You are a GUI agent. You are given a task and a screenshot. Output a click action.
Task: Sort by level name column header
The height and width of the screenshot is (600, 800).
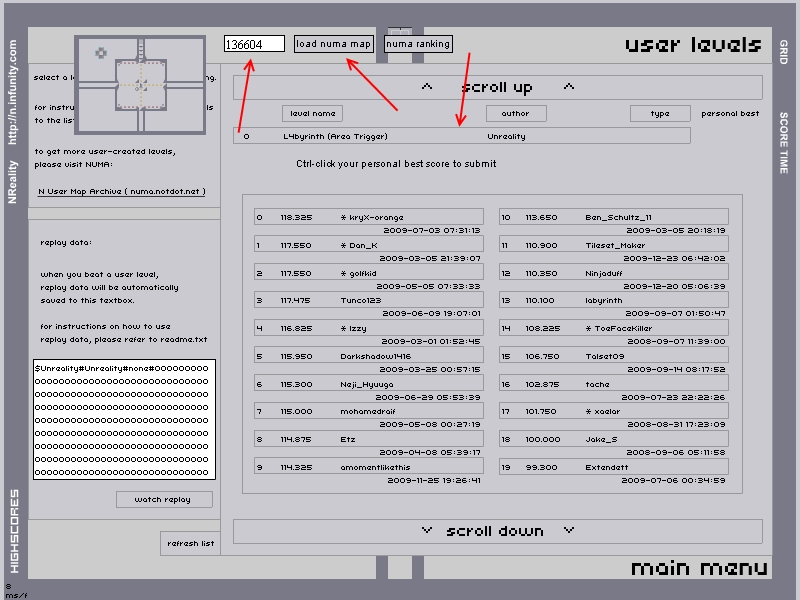coord(312,113)
